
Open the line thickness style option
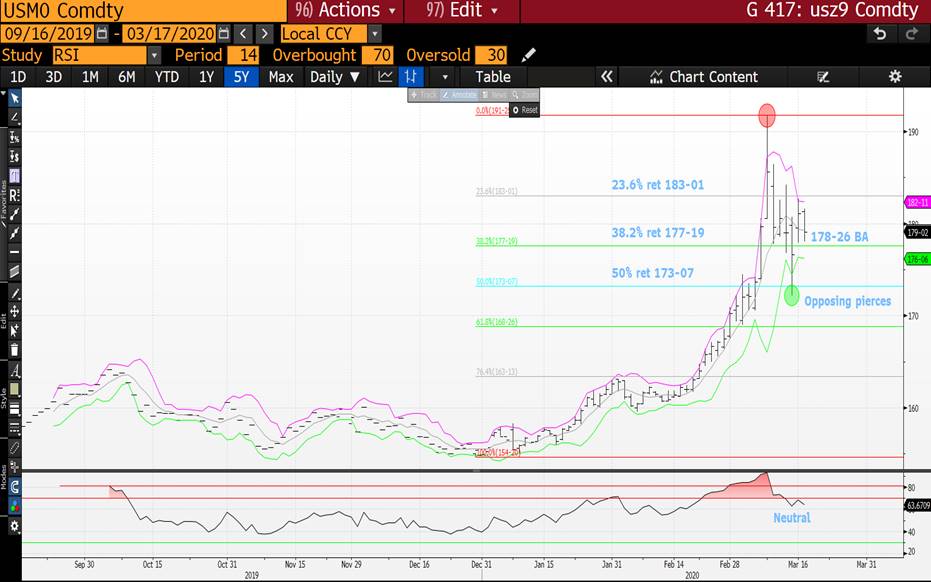[14, 409]
